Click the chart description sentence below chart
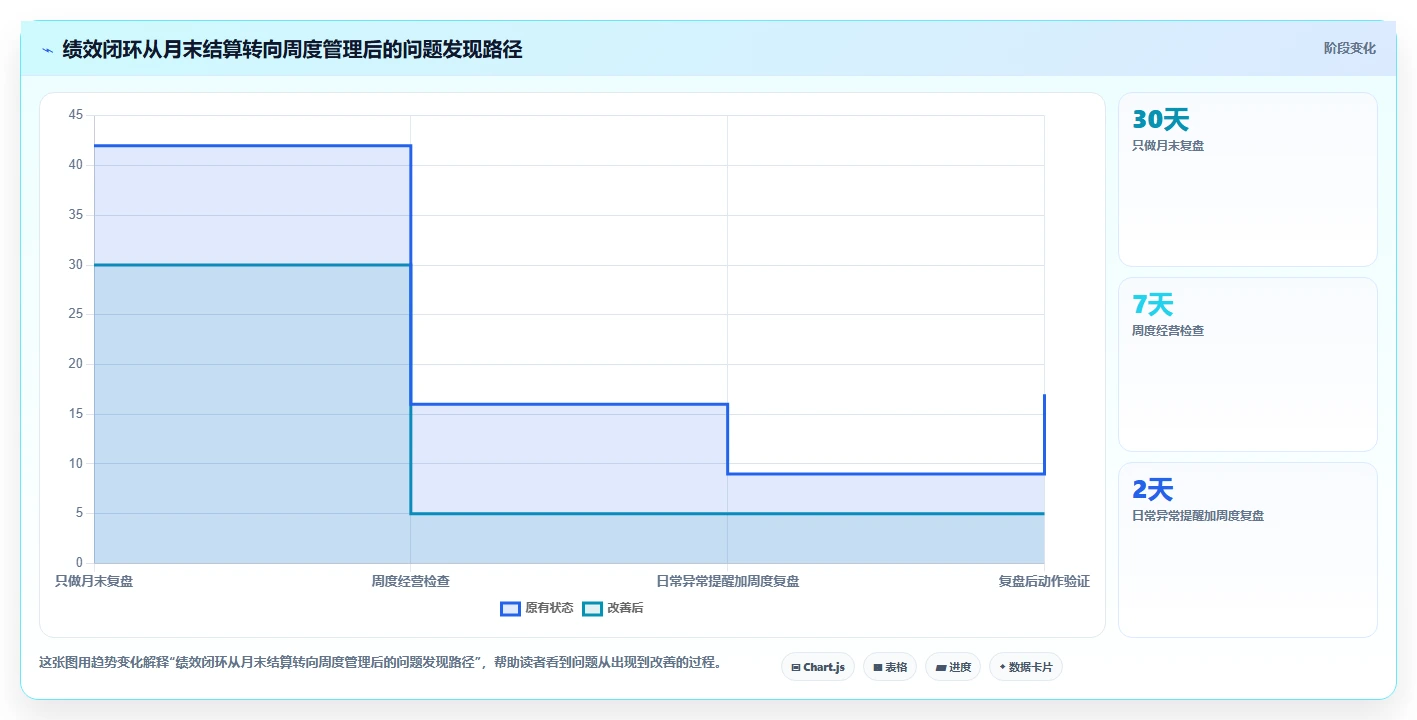 (x=380, y=662)
